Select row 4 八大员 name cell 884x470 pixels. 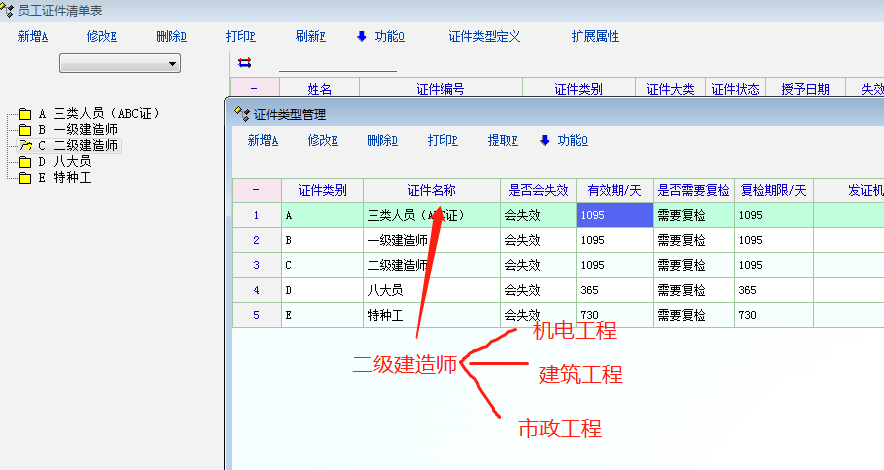tap(431, 290)
